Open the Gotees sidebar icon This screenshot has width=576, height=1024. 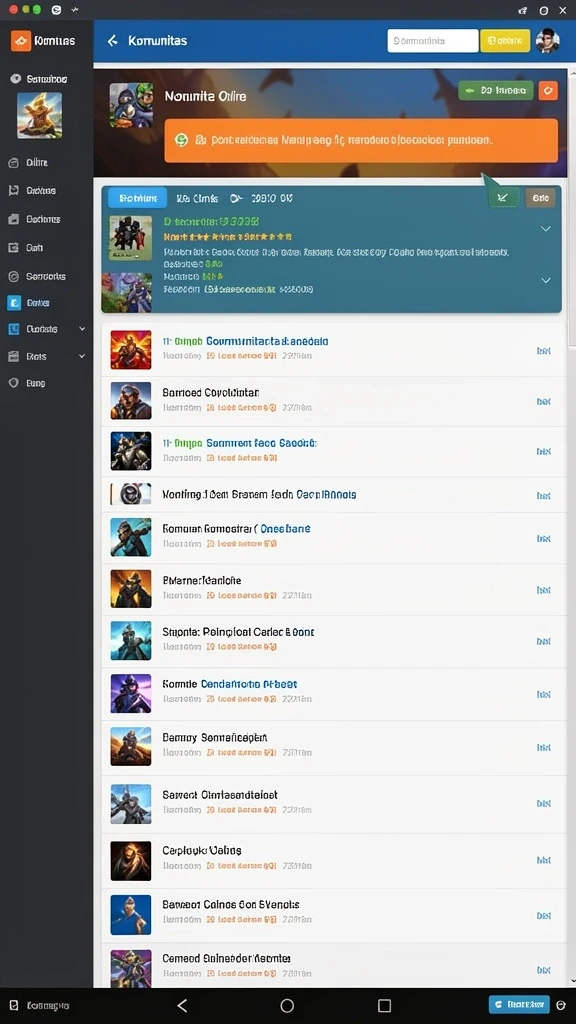13,191
